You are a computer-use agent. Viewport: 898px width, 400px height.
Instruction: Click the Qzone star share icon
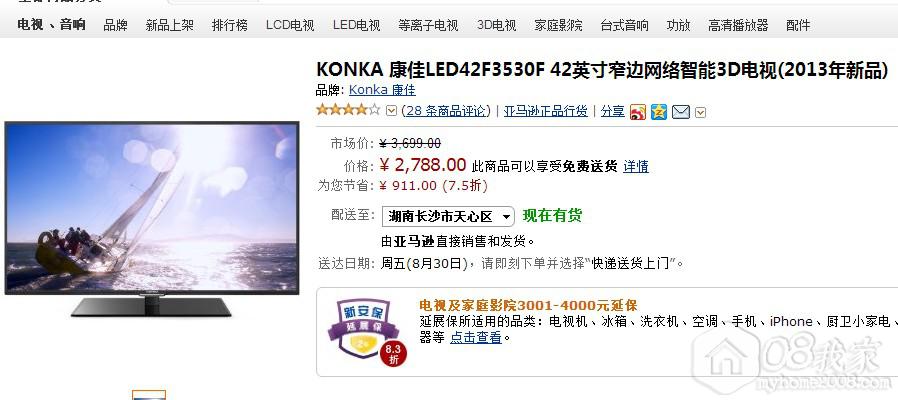click(x=659, y=112)
